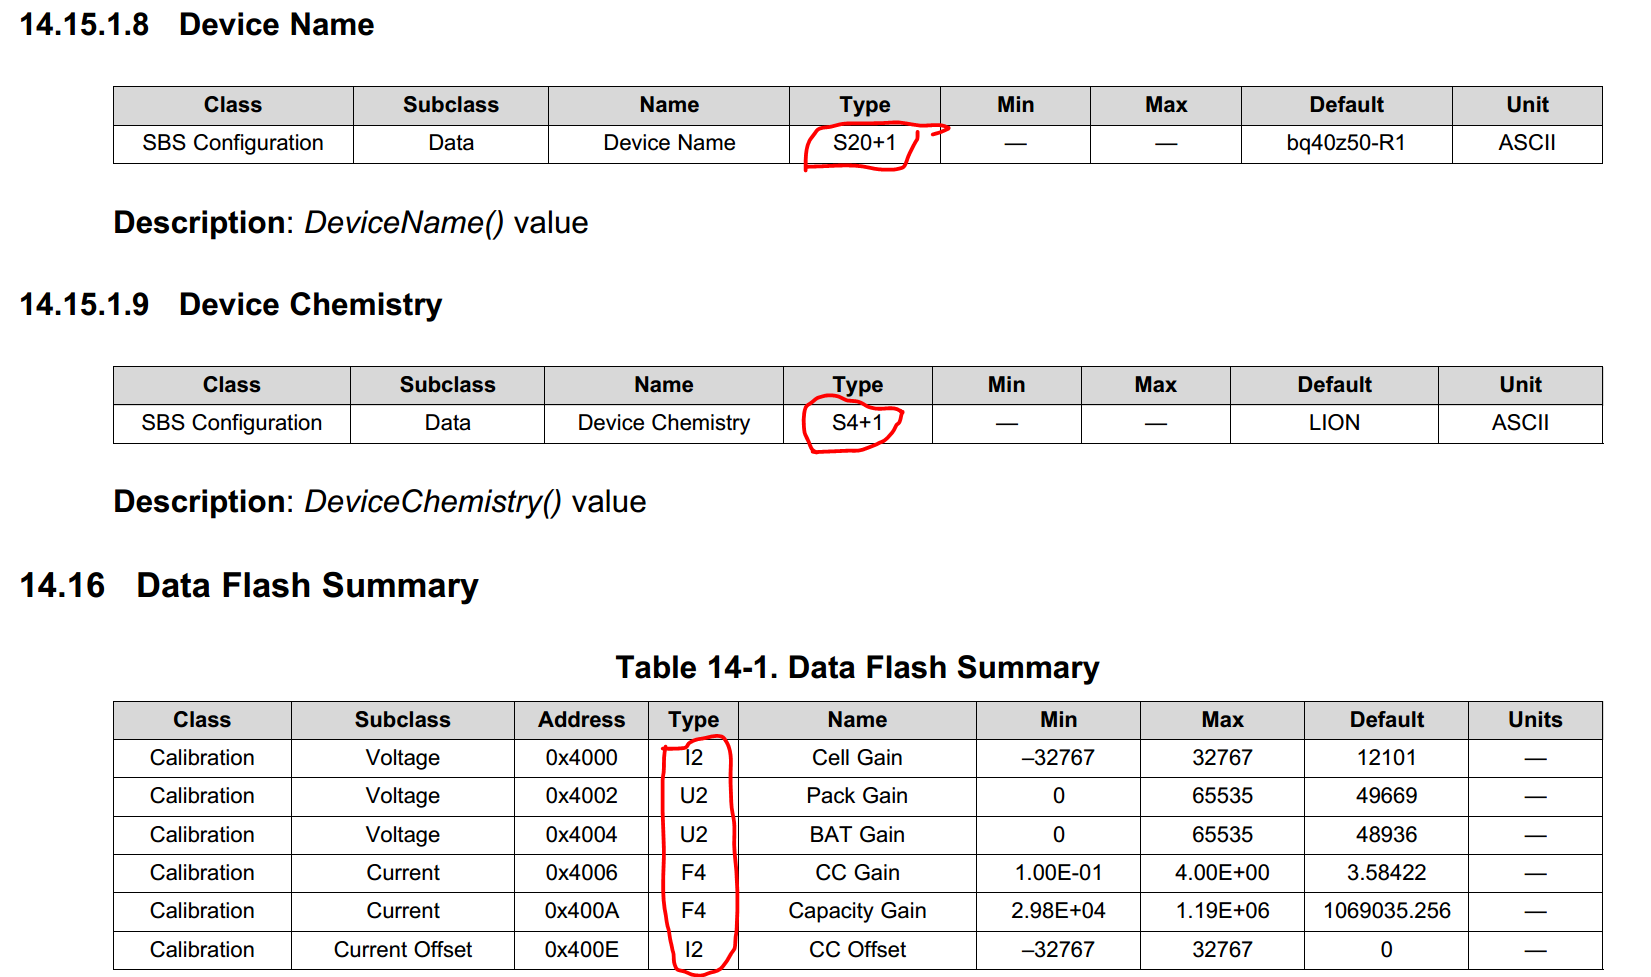Click the DeviceChemistry() description text

point(432,501)
